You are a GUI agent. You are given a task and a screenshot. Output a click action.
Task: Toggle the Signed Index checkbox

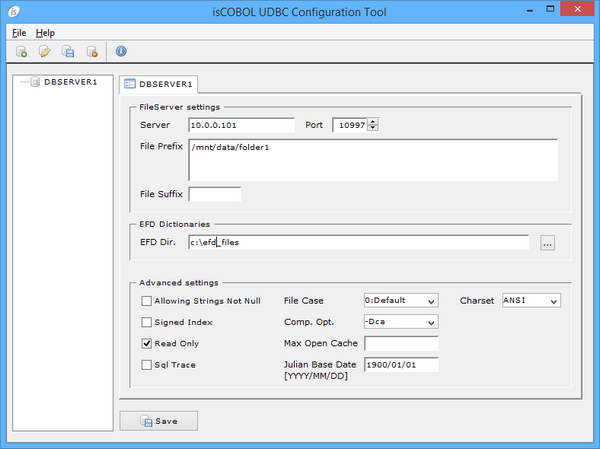(147, 322)
